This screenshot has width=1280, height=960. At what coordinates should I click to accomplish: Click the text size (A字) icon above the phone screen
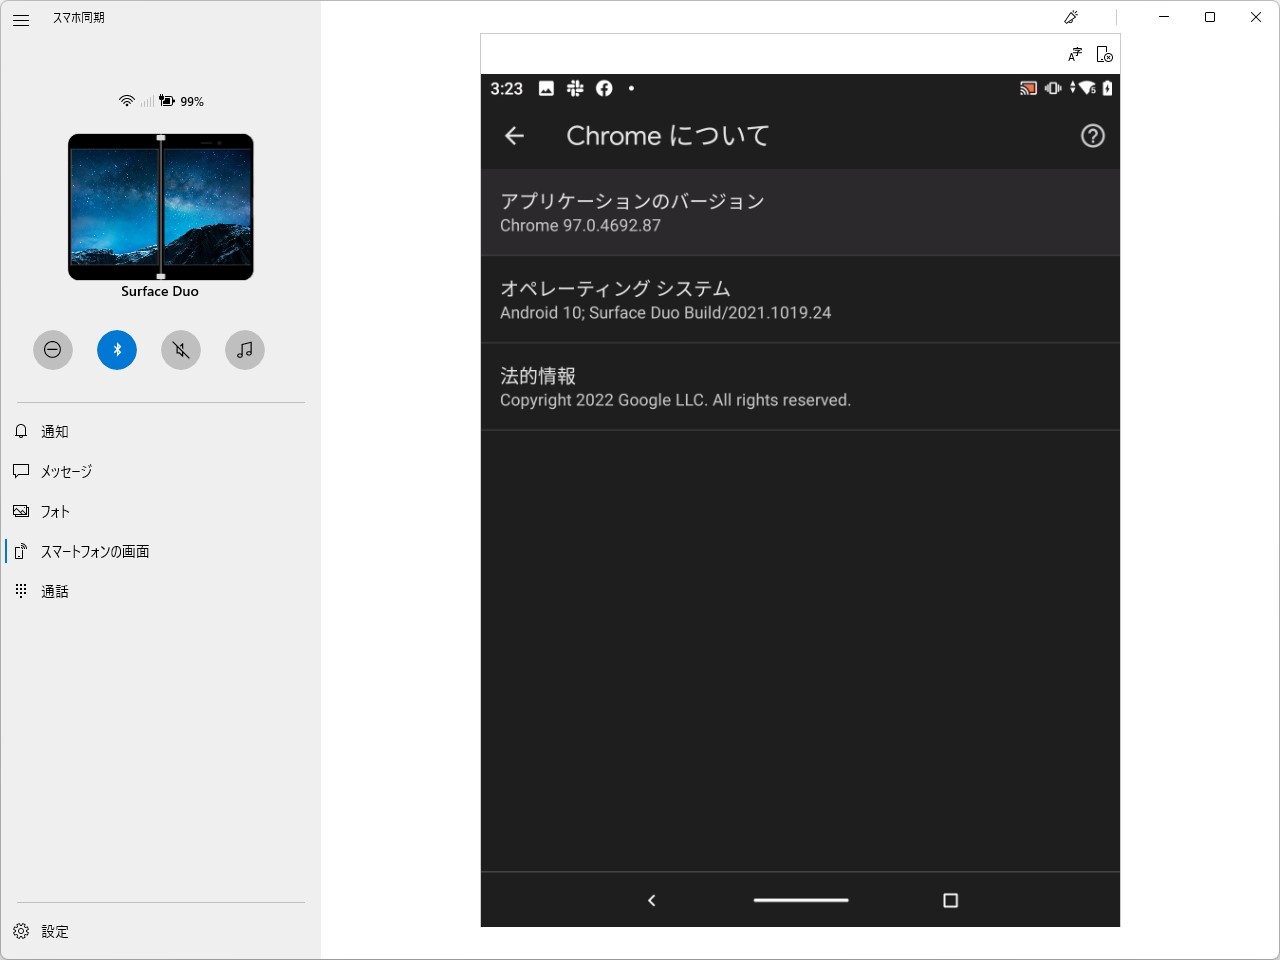pyautogui.click(x=1075, y=54)
